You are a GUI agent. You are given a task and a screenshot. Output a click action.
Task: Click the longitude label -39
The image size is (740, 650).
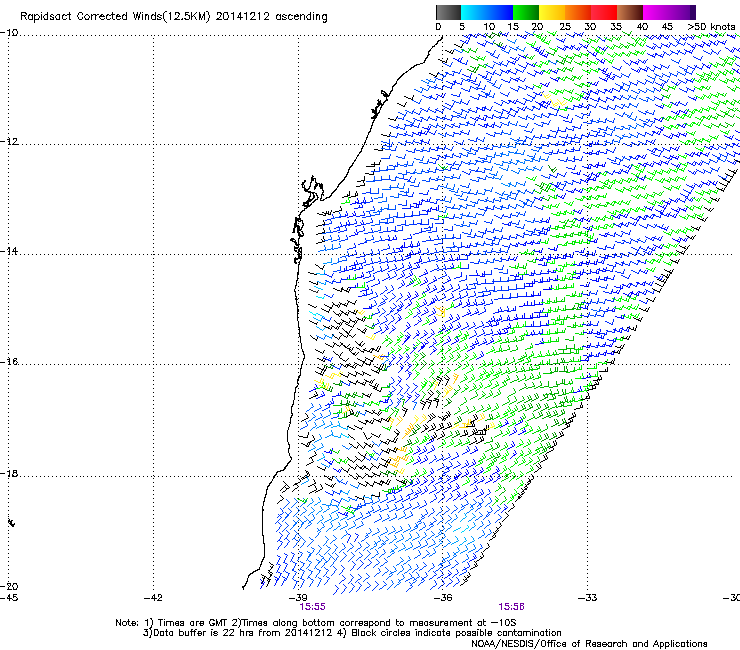point(298,598)
